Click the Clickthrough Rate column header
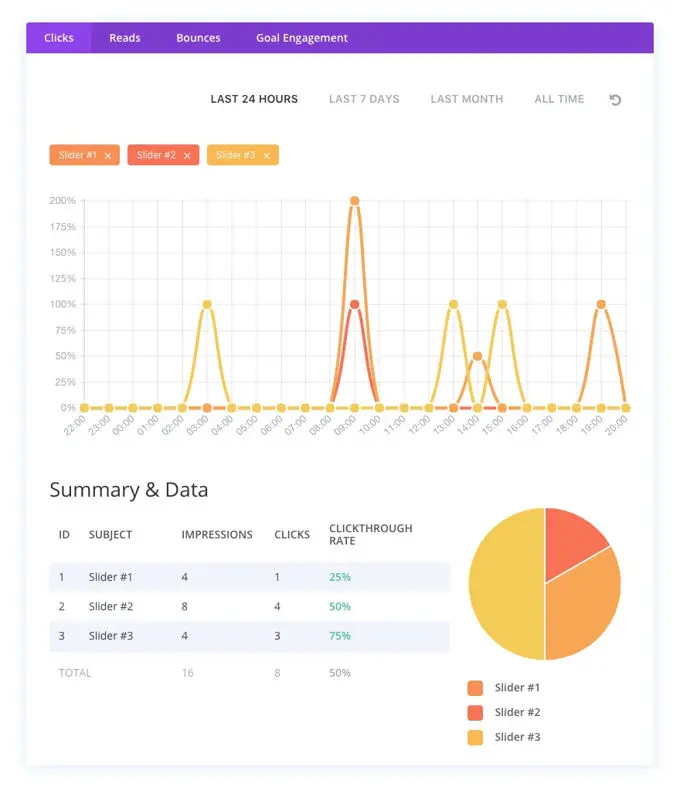Viewport: 680px width, 791px height. 370,535
